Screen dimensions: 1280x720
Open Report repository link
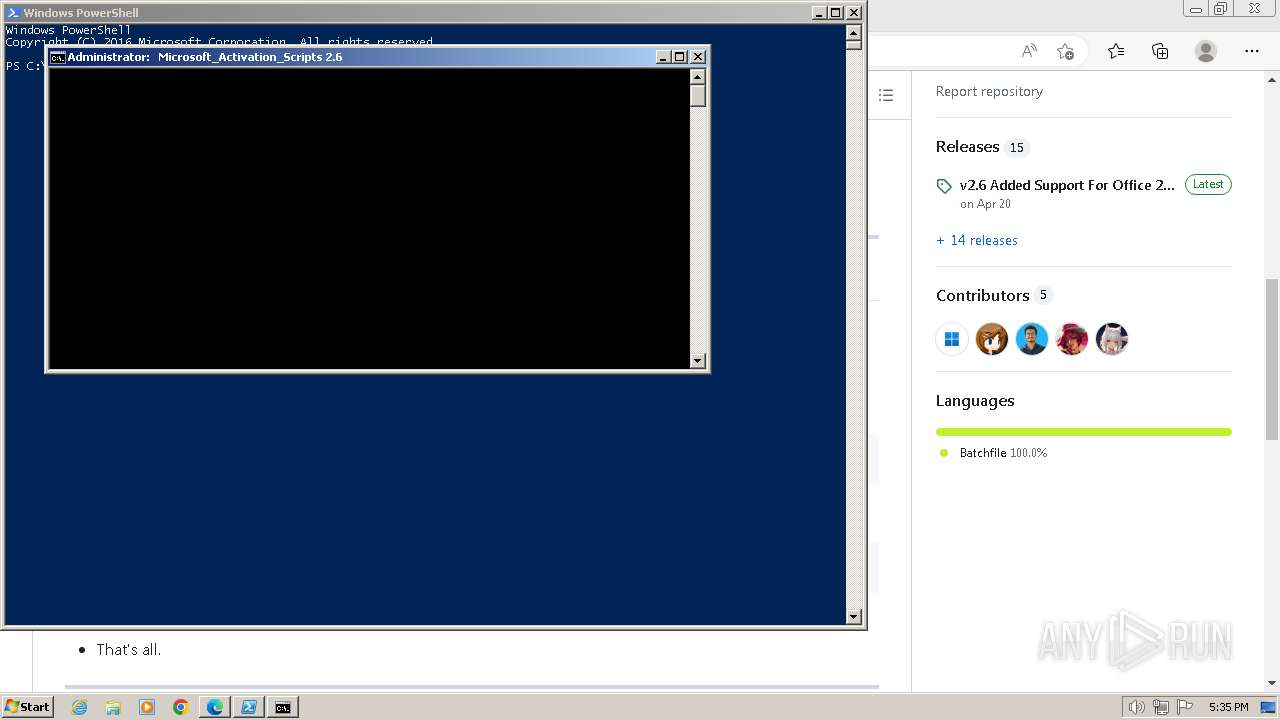click(989, 91)
